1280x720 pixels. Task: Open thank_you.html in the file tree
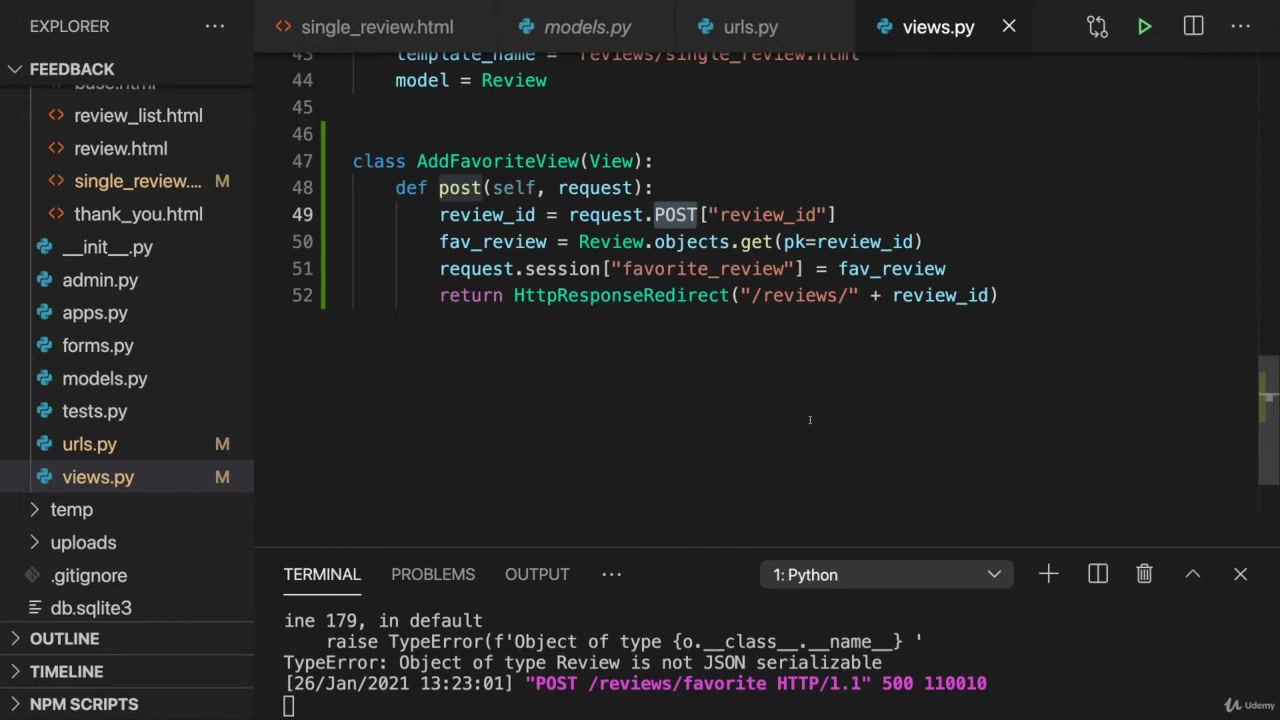click(x=137, y=214)
